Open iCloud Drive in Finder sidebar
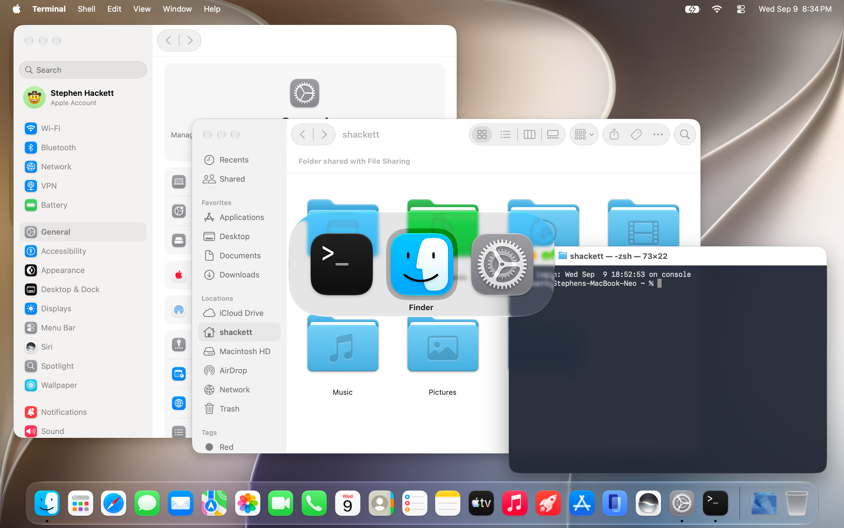This screenshot has height=528, width=844. (x=238, y=313)
